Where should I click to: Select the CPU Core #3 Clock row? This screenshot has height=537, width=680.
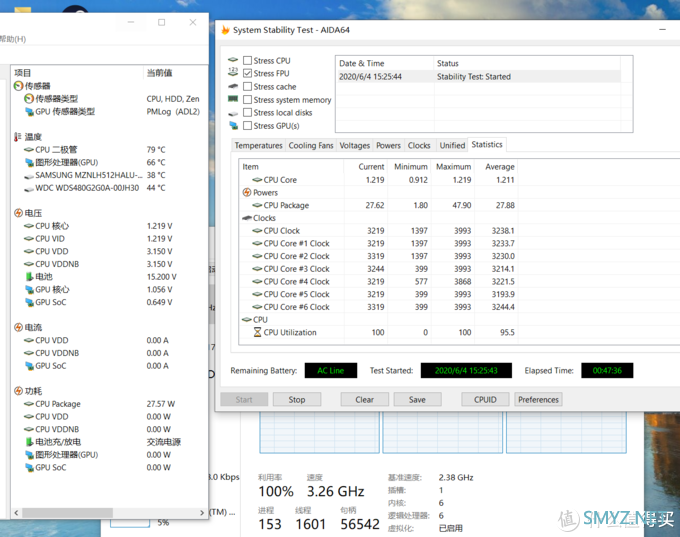pos(378,269)
